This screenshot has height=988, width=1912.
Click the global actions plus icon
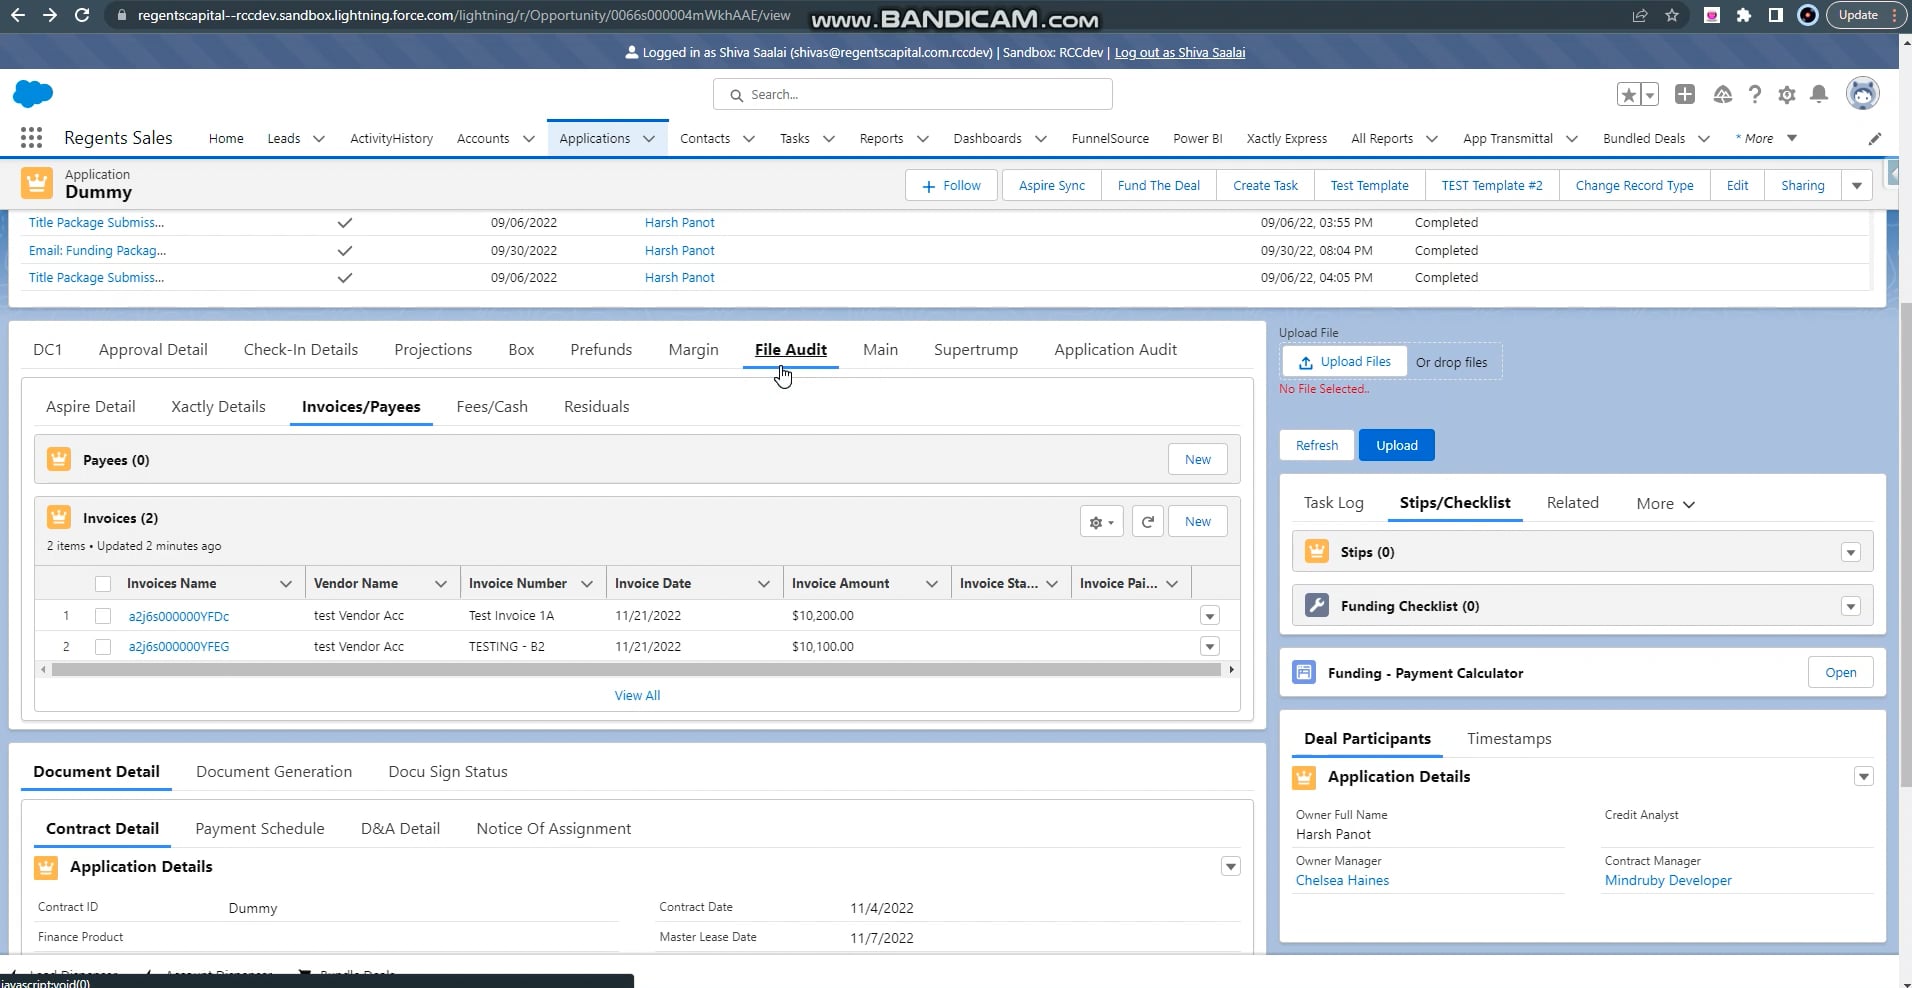(1686, 94)
